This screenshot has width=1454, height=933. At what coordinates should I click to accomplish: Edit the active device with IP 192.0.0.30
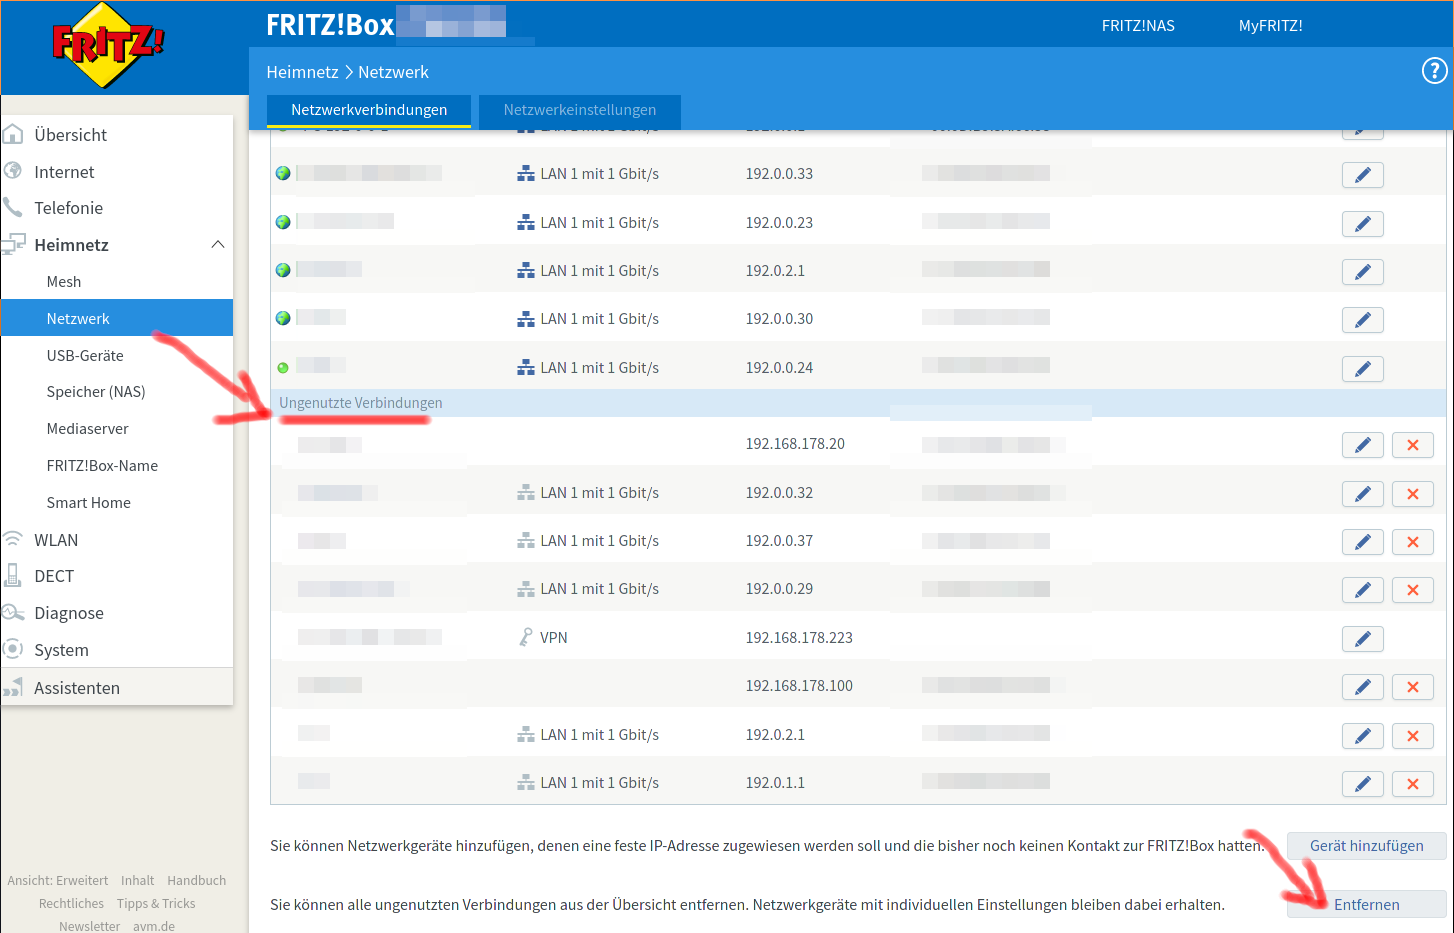tap(1362, 320)
